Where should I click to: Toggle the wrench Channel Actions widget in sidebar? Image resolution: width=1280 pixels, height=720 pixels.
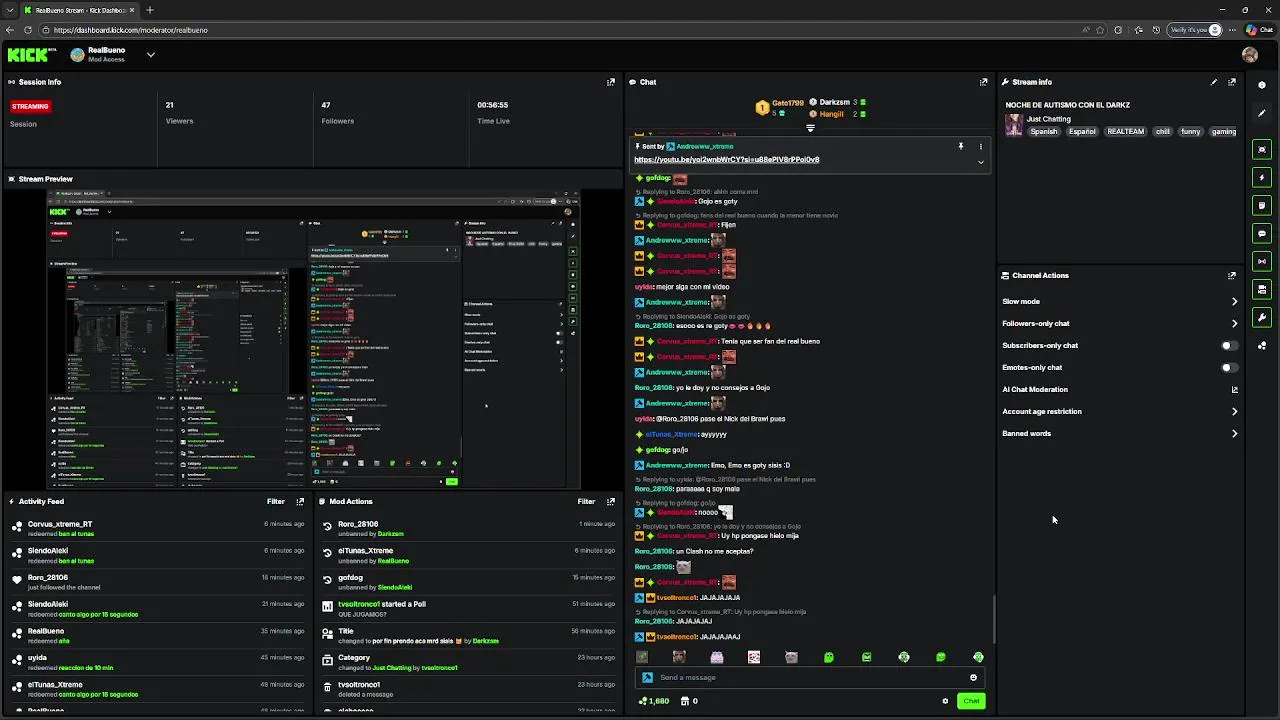(x=1262, y=317)
